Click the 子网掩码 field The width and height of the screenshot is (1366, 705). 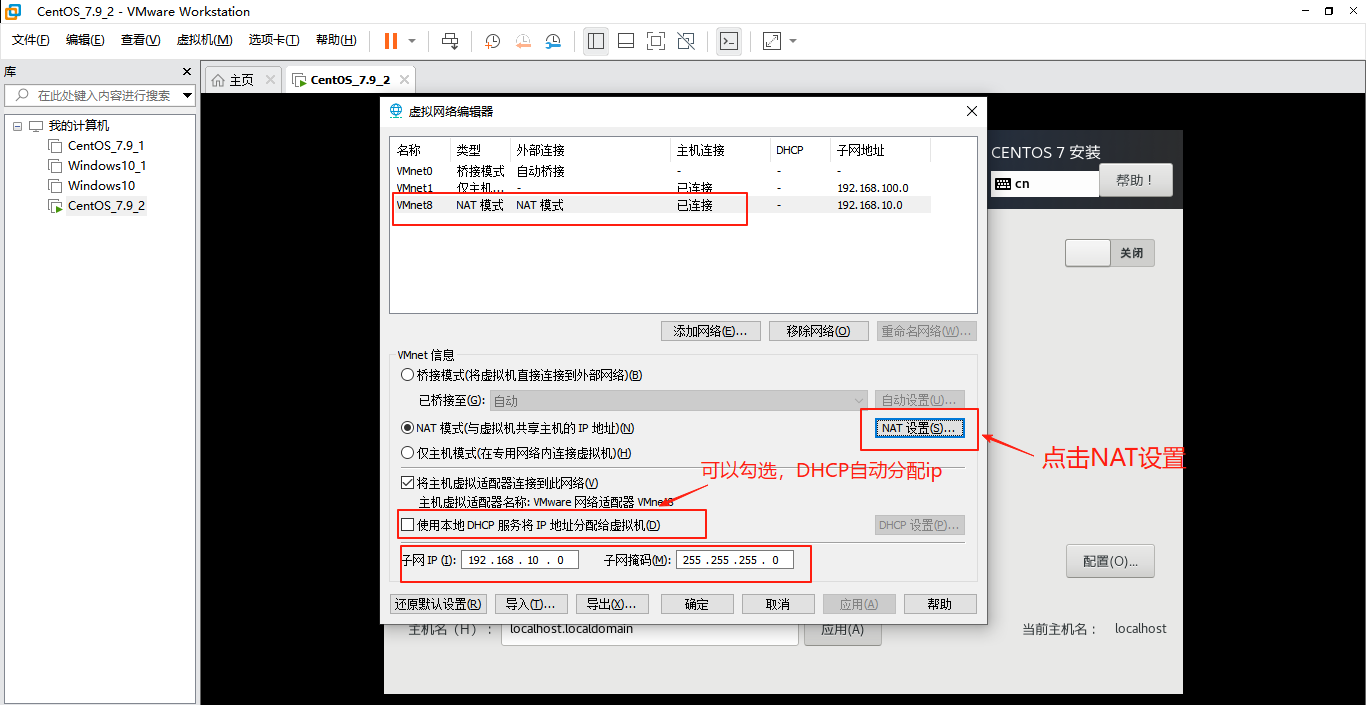point(735,560)
